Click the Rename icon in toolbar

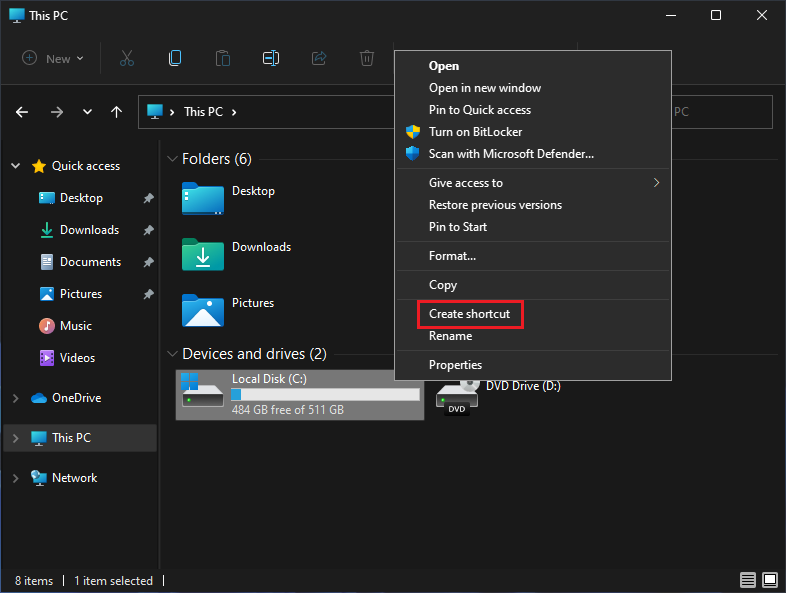coord(271,58)
